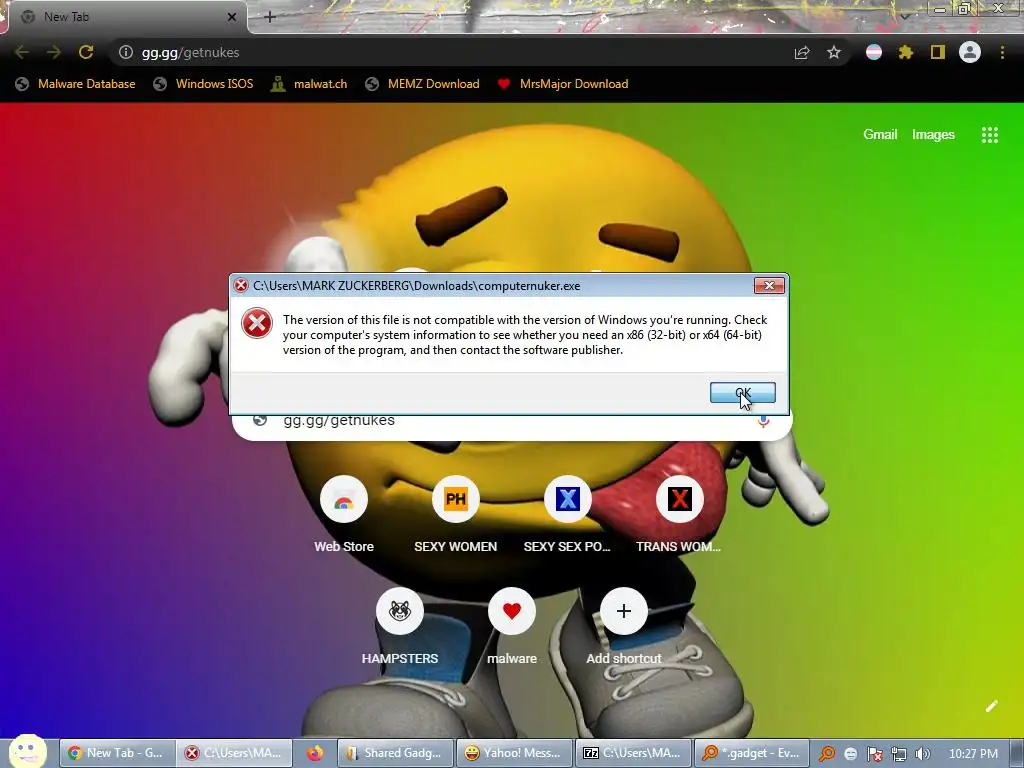Open a new tab with plus button
Viewport: 1024px width, 768px height.
tap(270, 17)
